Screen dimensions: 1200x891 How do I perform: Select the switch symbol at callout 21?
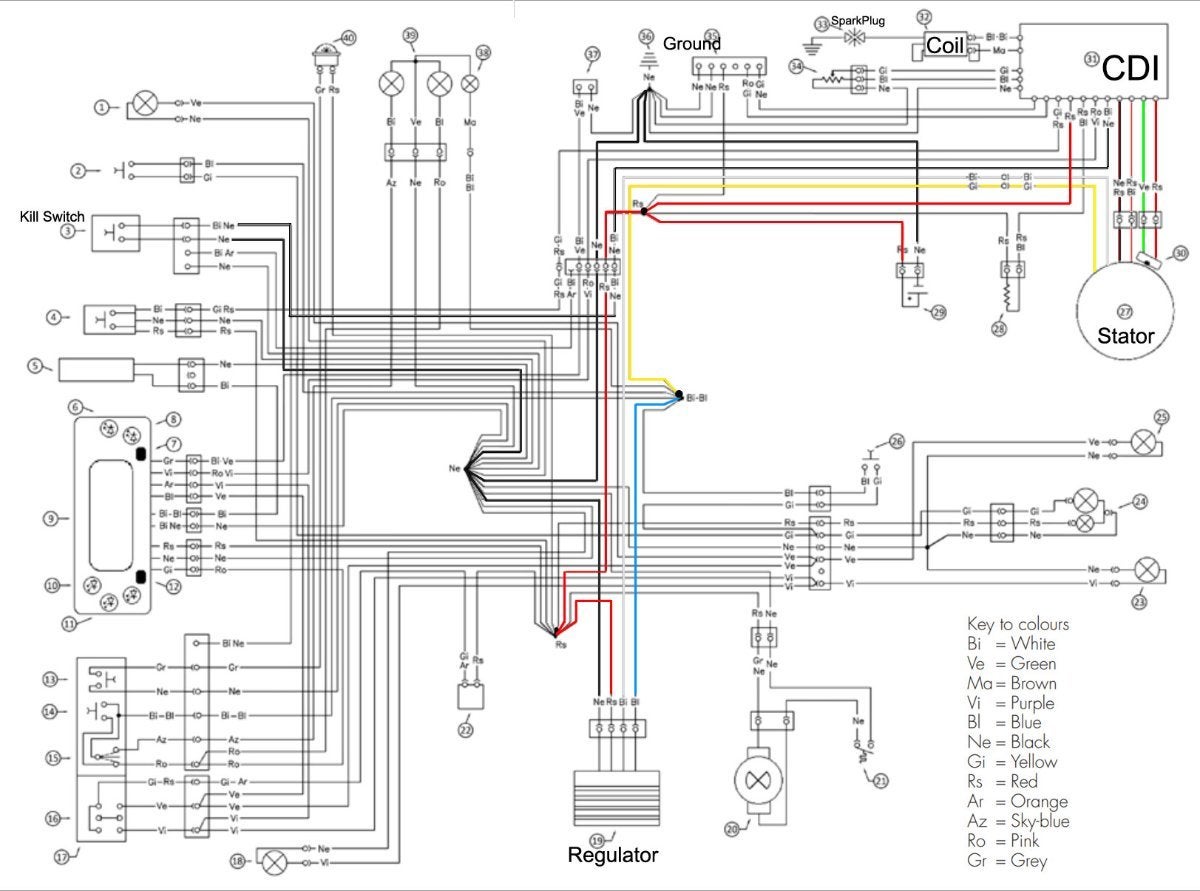click(864, 751)
